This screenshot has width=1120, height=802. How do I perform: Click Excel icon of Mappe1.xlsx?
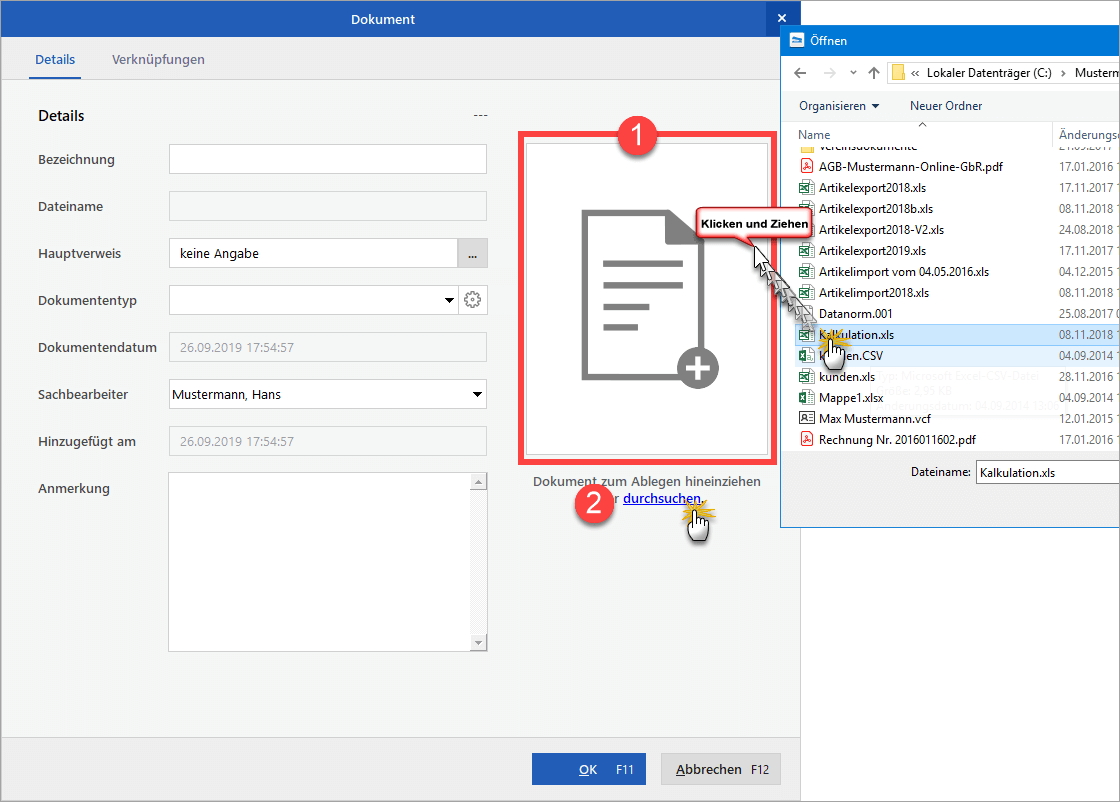coord(806,398)
